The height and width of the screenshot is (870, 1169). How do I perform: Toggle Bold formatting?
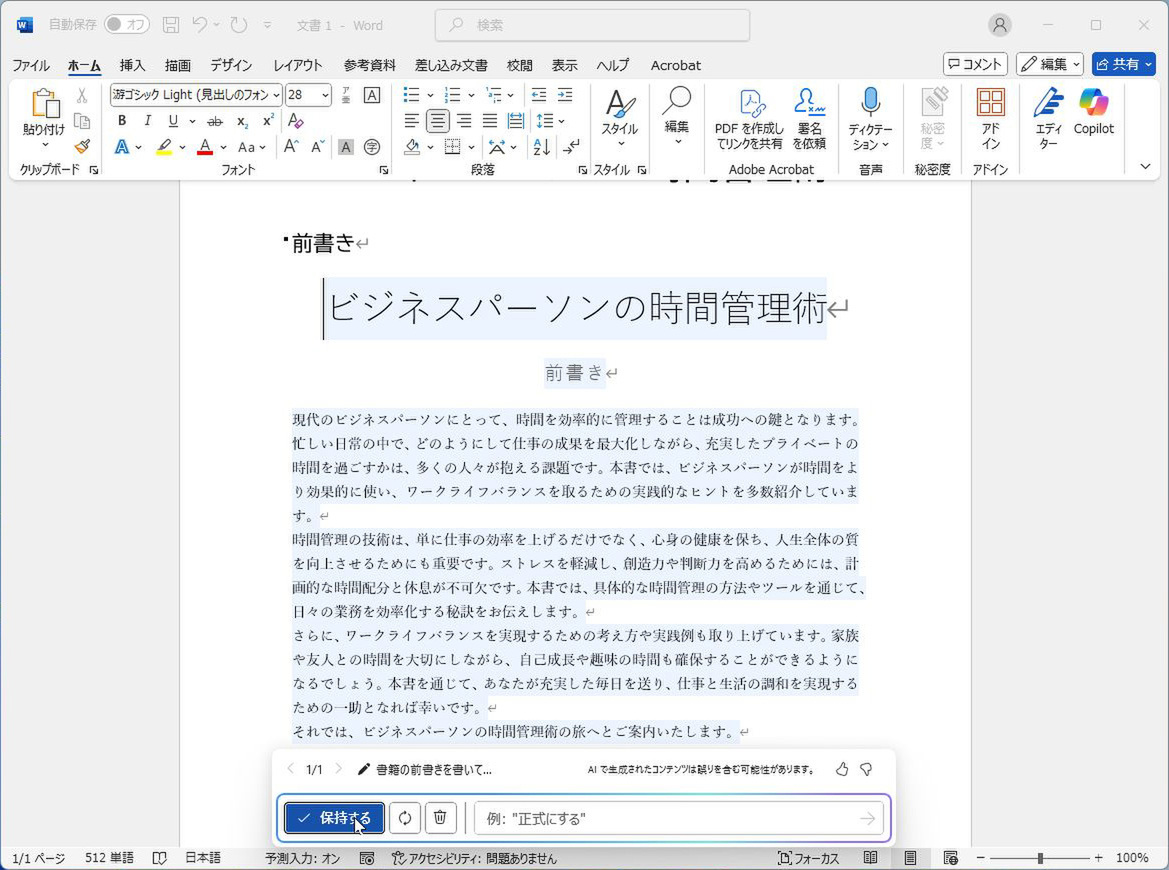pos(122,121)
